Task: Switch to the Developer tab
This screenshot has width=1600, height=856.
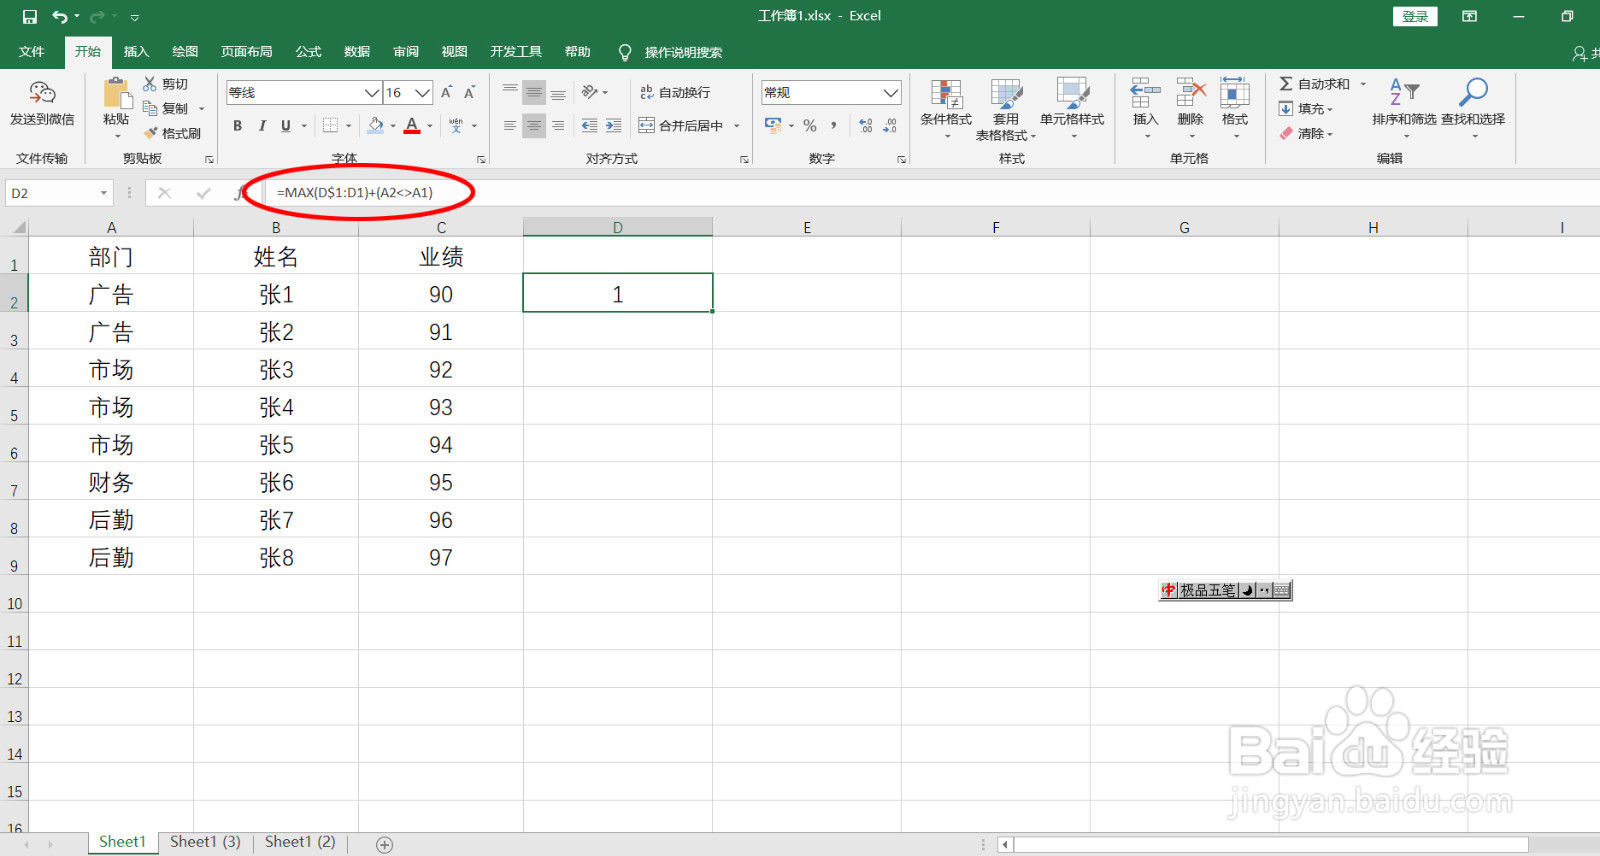Action: (516, 52)
